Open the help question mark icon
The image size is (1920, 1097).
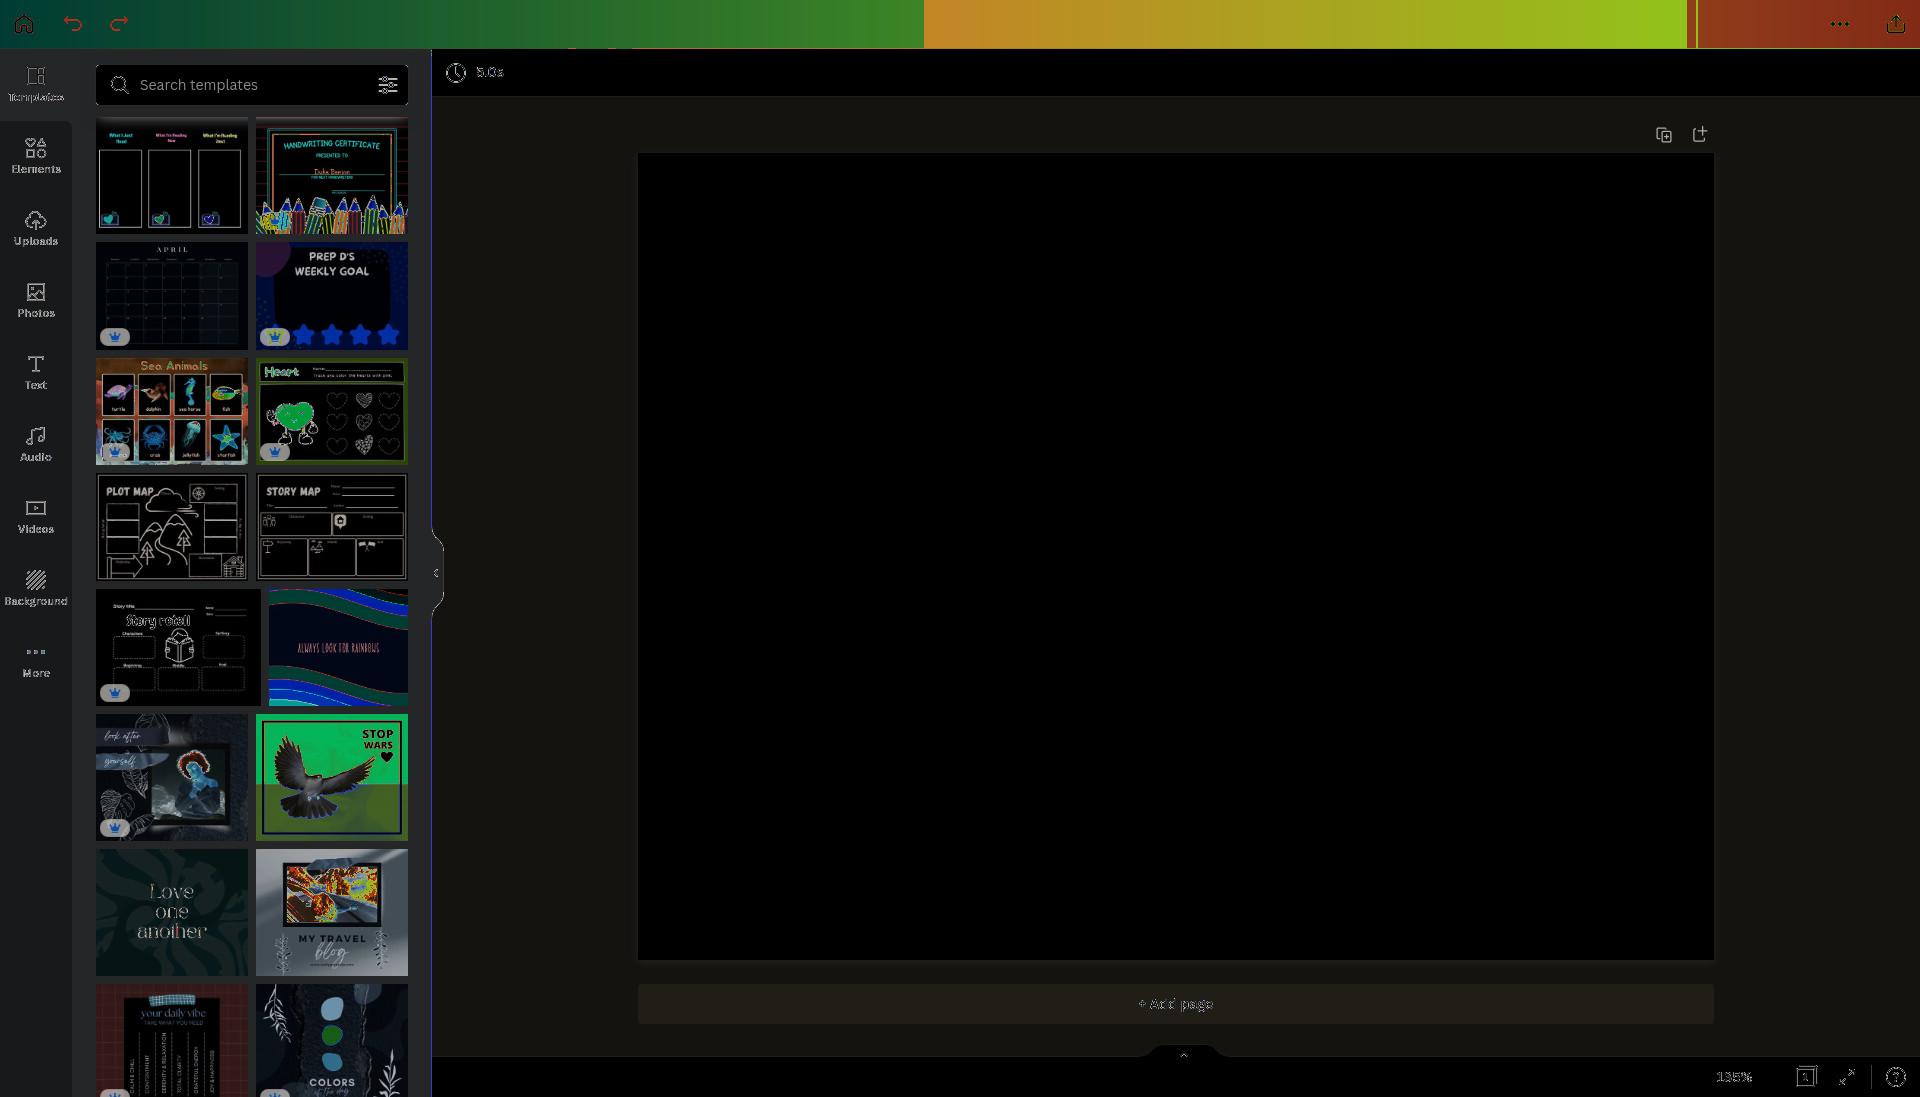coord(1895,1077)
